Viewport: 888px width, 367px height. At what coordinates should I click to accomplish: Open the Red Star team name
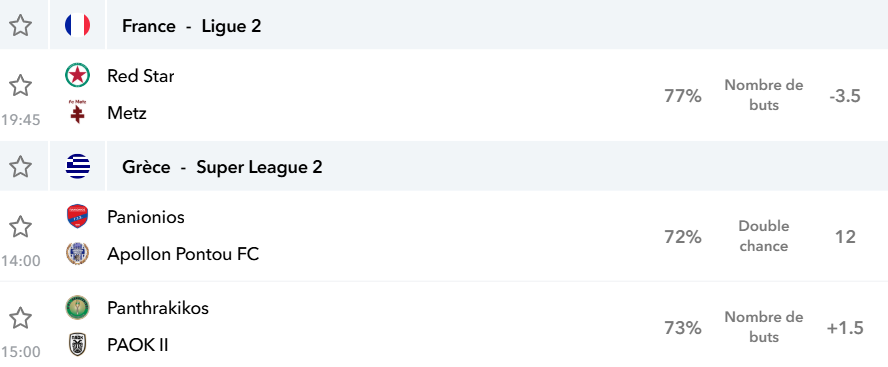(x=140, y=76)
